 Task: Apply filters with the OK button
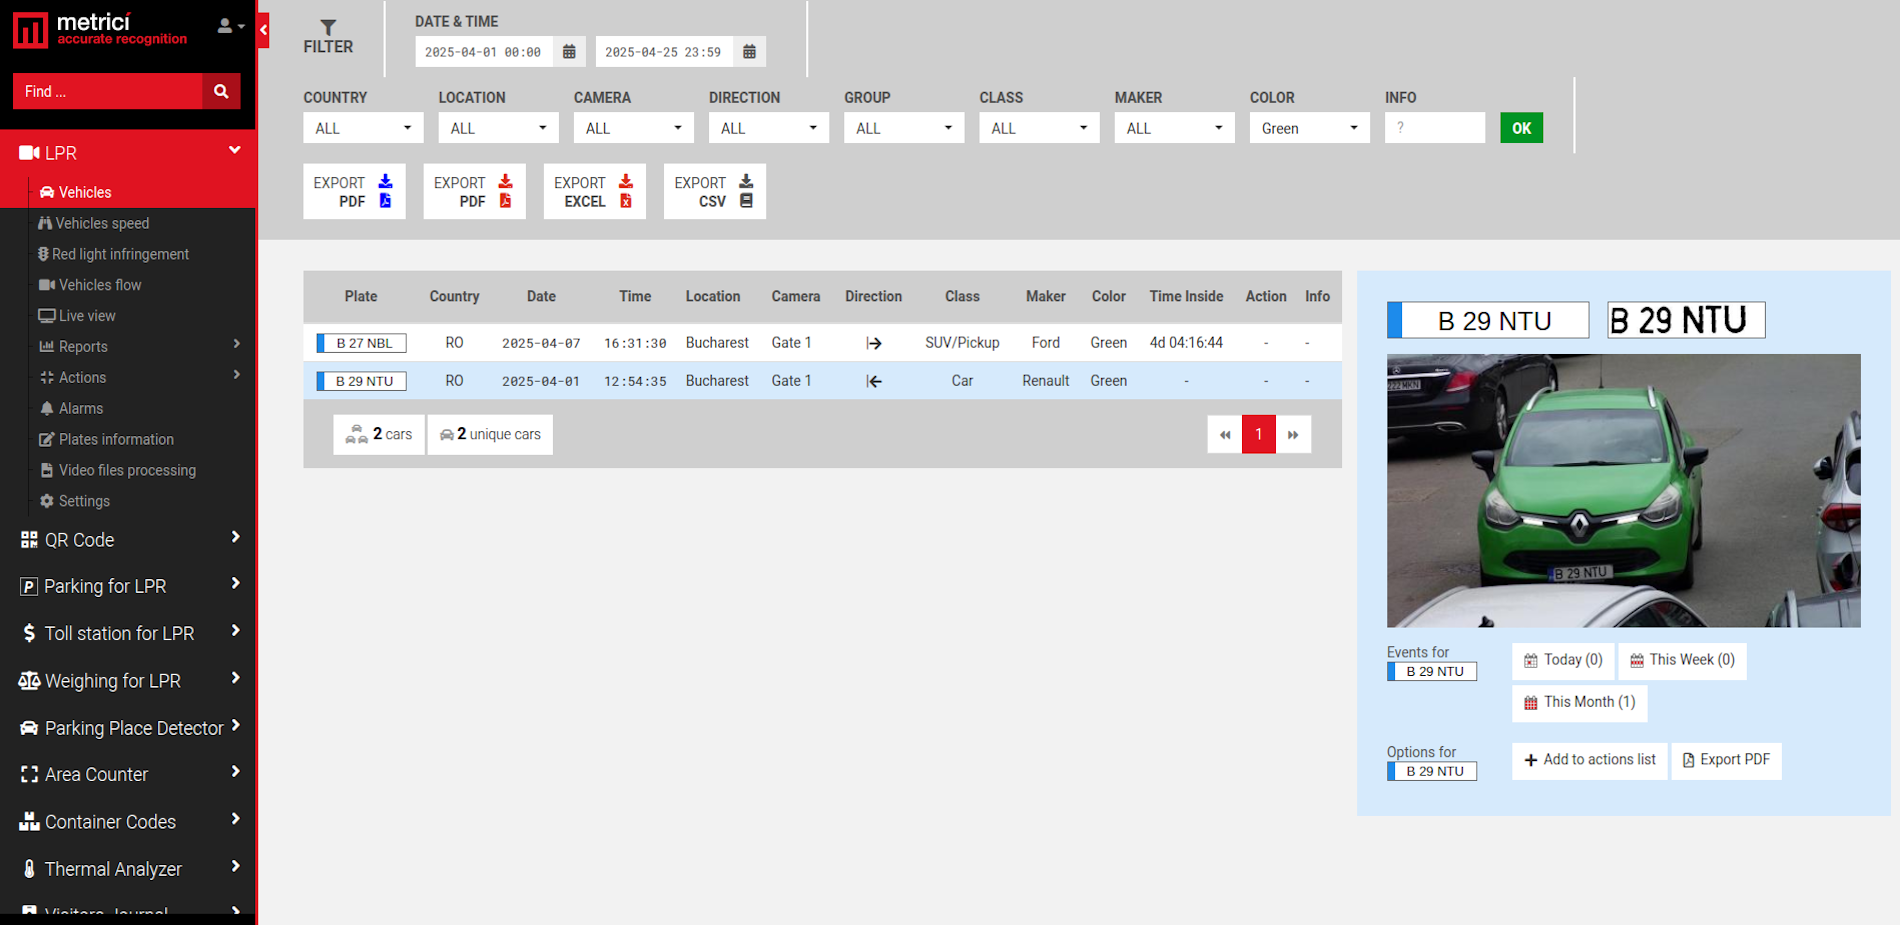(1521, 128)
